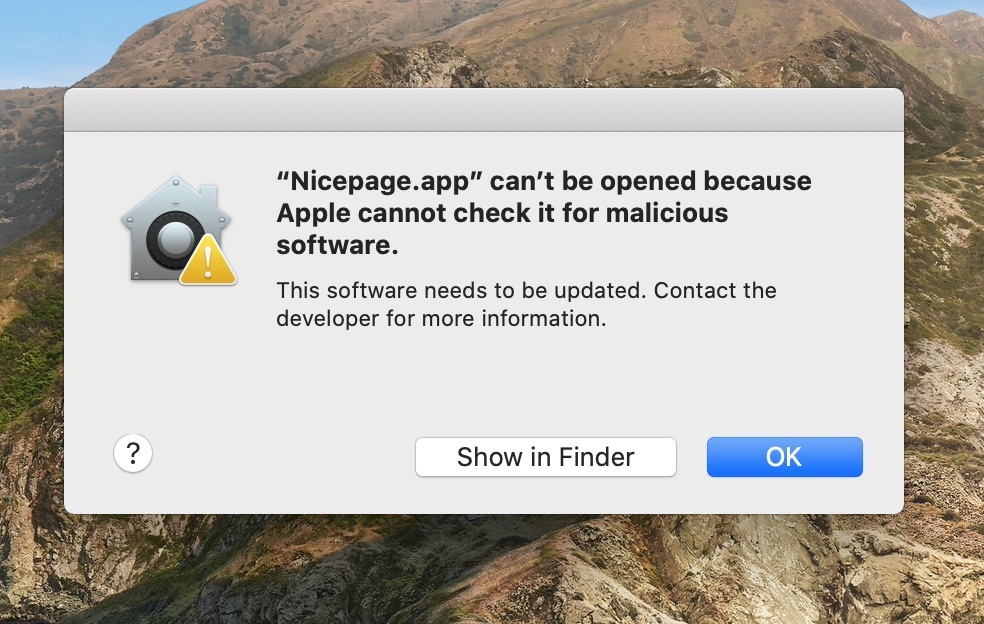
Task: Click the yellow warning triangle badge
Action: [x=208, y=261]
